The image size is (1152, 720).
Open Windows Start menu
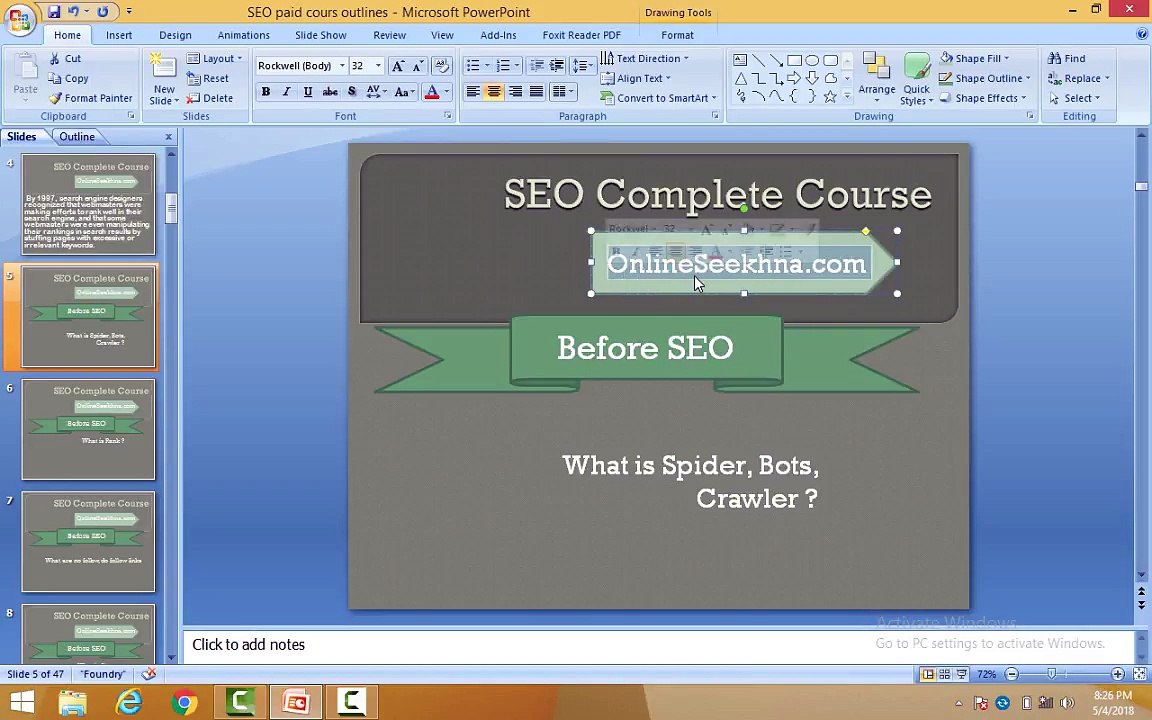[21, 702]
